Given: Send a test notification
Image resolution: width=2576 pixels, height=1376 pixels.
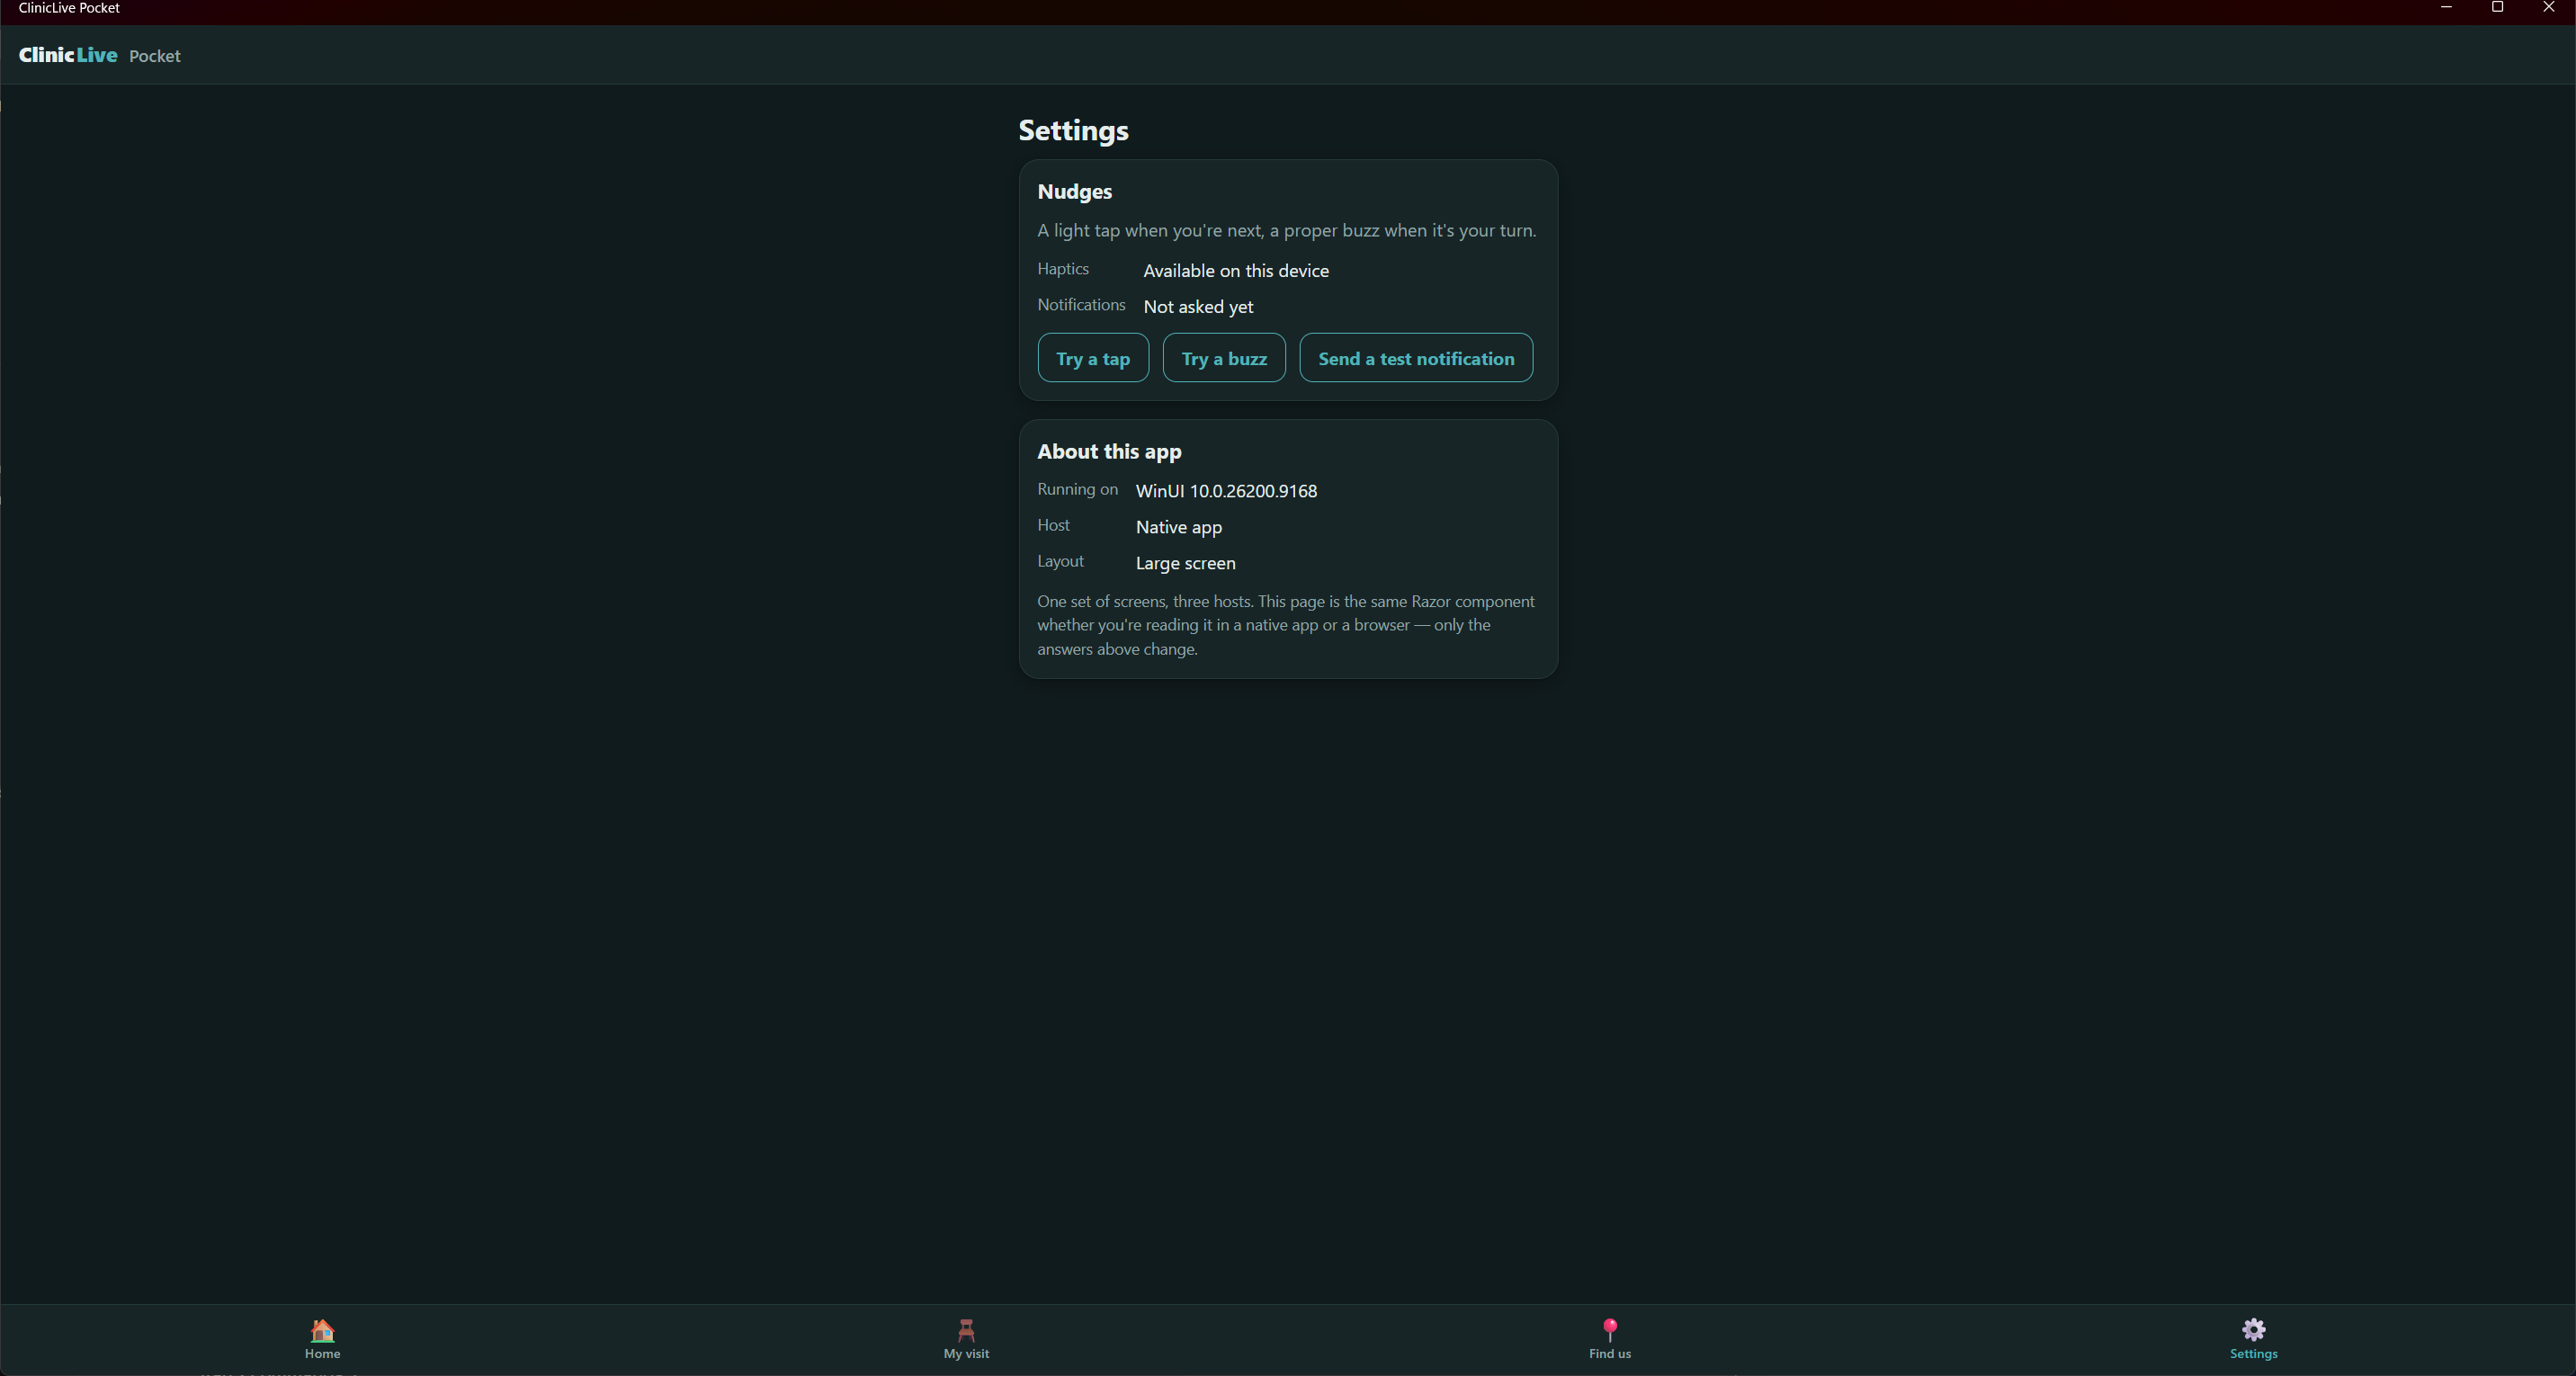Looking at the screenshot, I should click(1416, 358).
